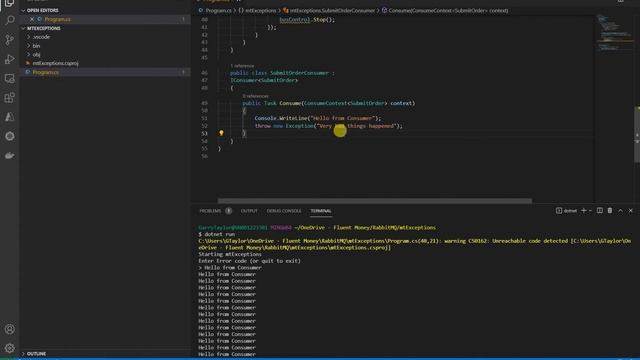Open the round icon view above Docker
This screenshot has width=640, height=360.
tap(9, 136)
